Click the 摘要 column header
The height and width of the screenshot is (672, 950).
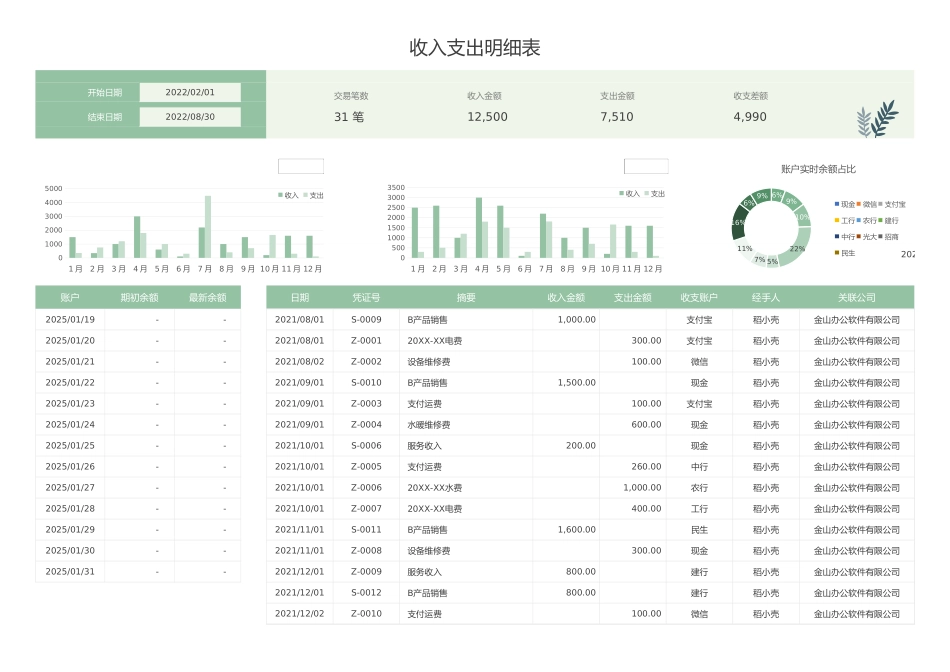point(466,297)
